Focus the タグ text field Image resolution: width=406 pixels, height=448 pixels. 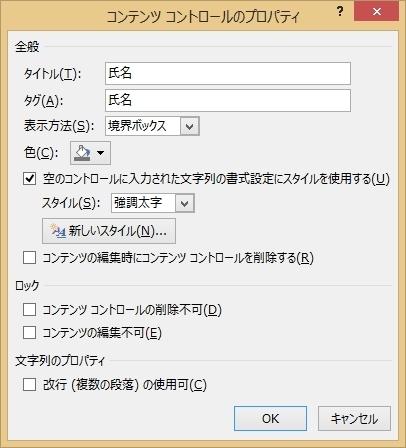pyautogui.click(x=228, y=100)
